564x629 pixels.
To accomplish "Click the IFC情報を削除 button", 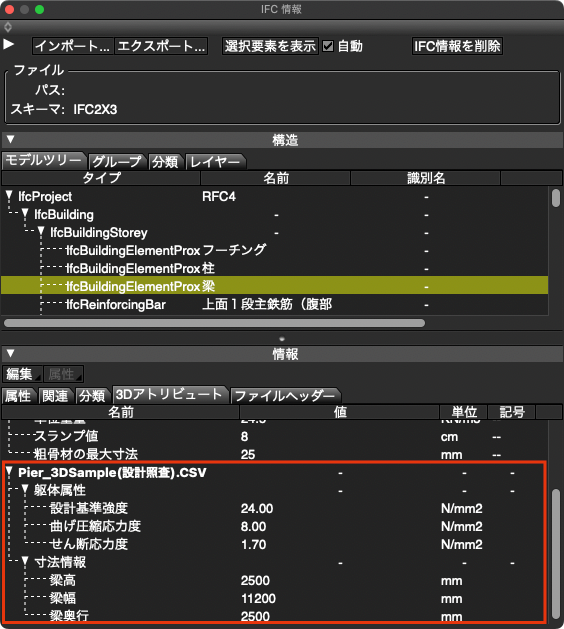I will coord(457,46).
